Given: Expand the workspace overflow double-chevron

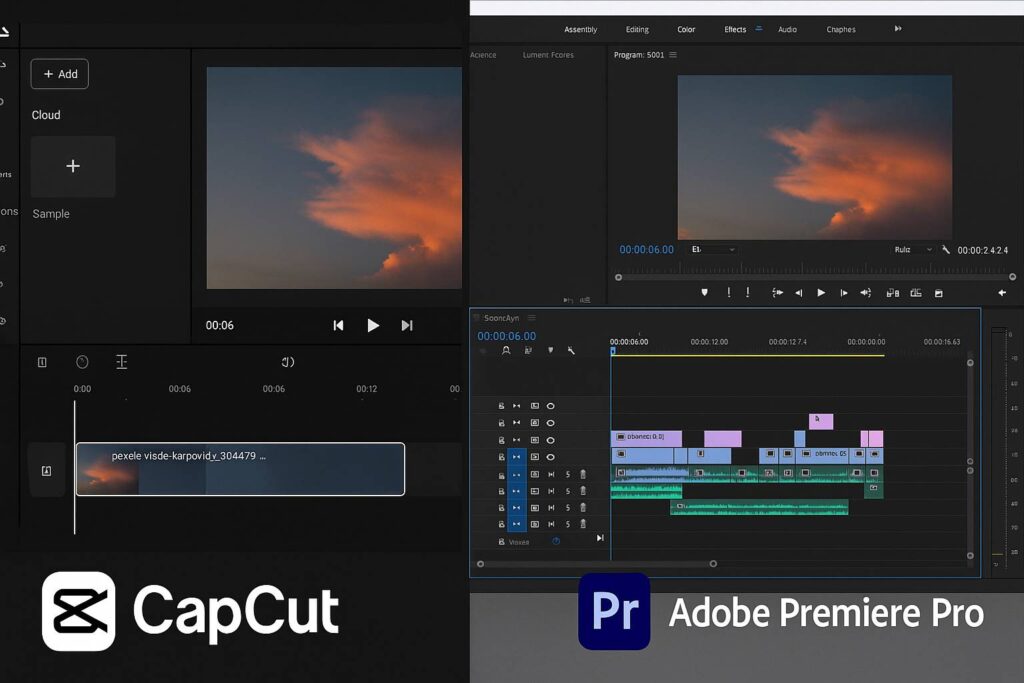Looking at the screenshot, I should tap(897, 29).
